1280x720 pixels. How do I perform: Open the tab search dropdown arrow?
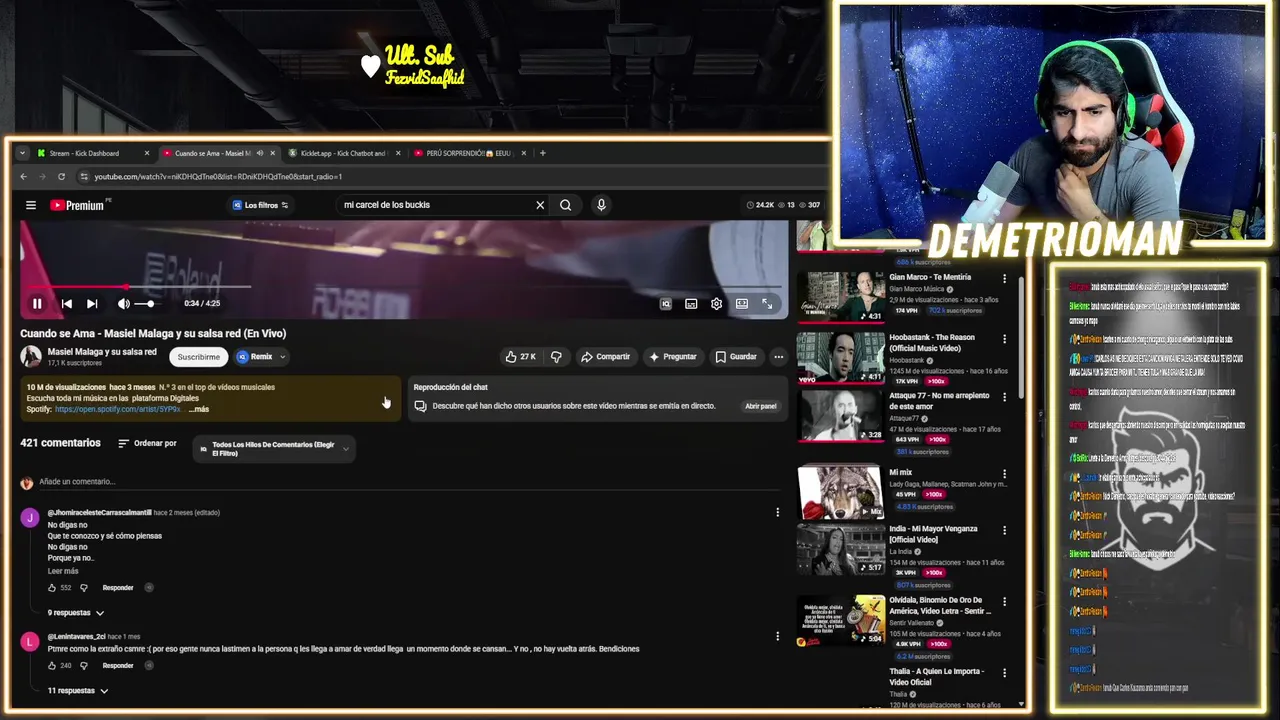click(22, 153)
